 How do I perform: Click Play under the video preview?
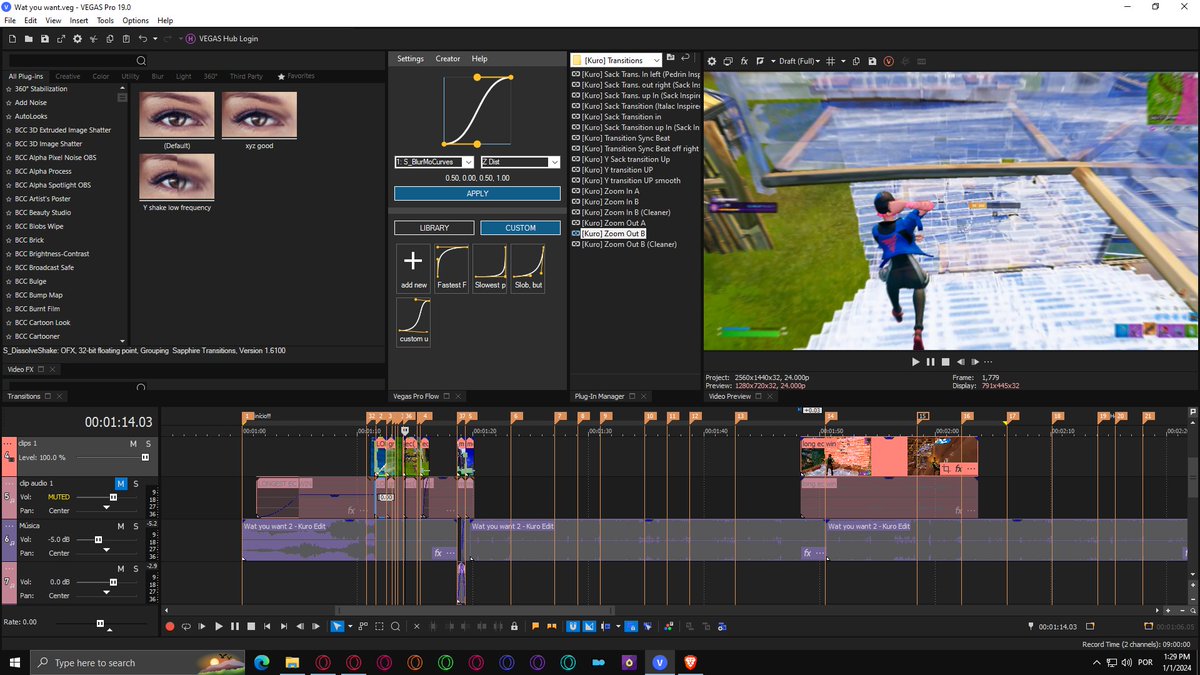pyautogui.click(x=914, y=362)
